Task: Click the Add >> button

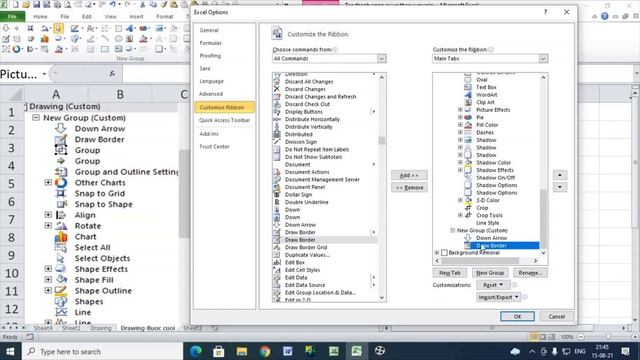Action: 409,175
